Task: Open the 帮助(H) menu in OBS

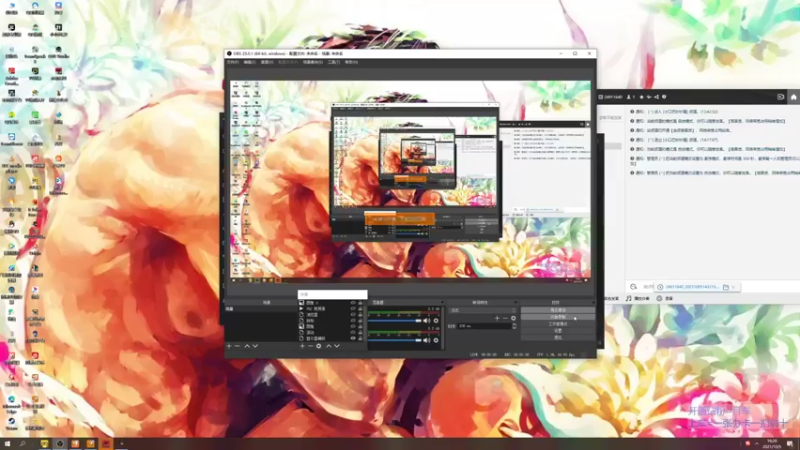Action: 351,62
